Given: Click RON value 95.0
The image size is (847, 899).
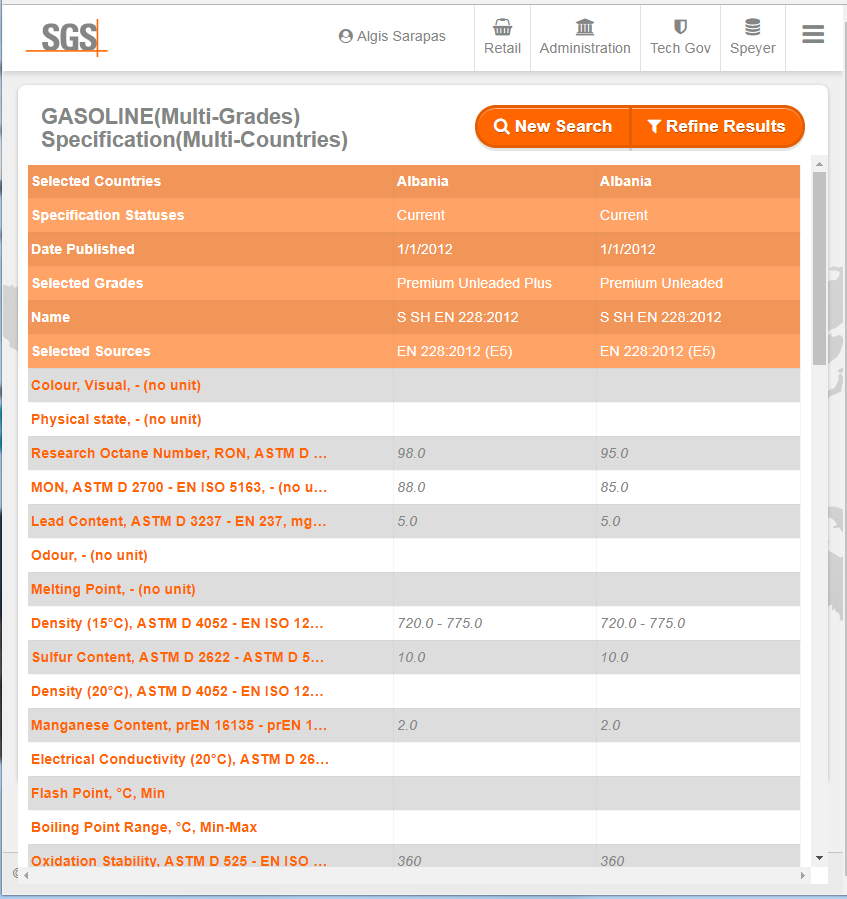Looking at the screenshot, I should [614, 453].
